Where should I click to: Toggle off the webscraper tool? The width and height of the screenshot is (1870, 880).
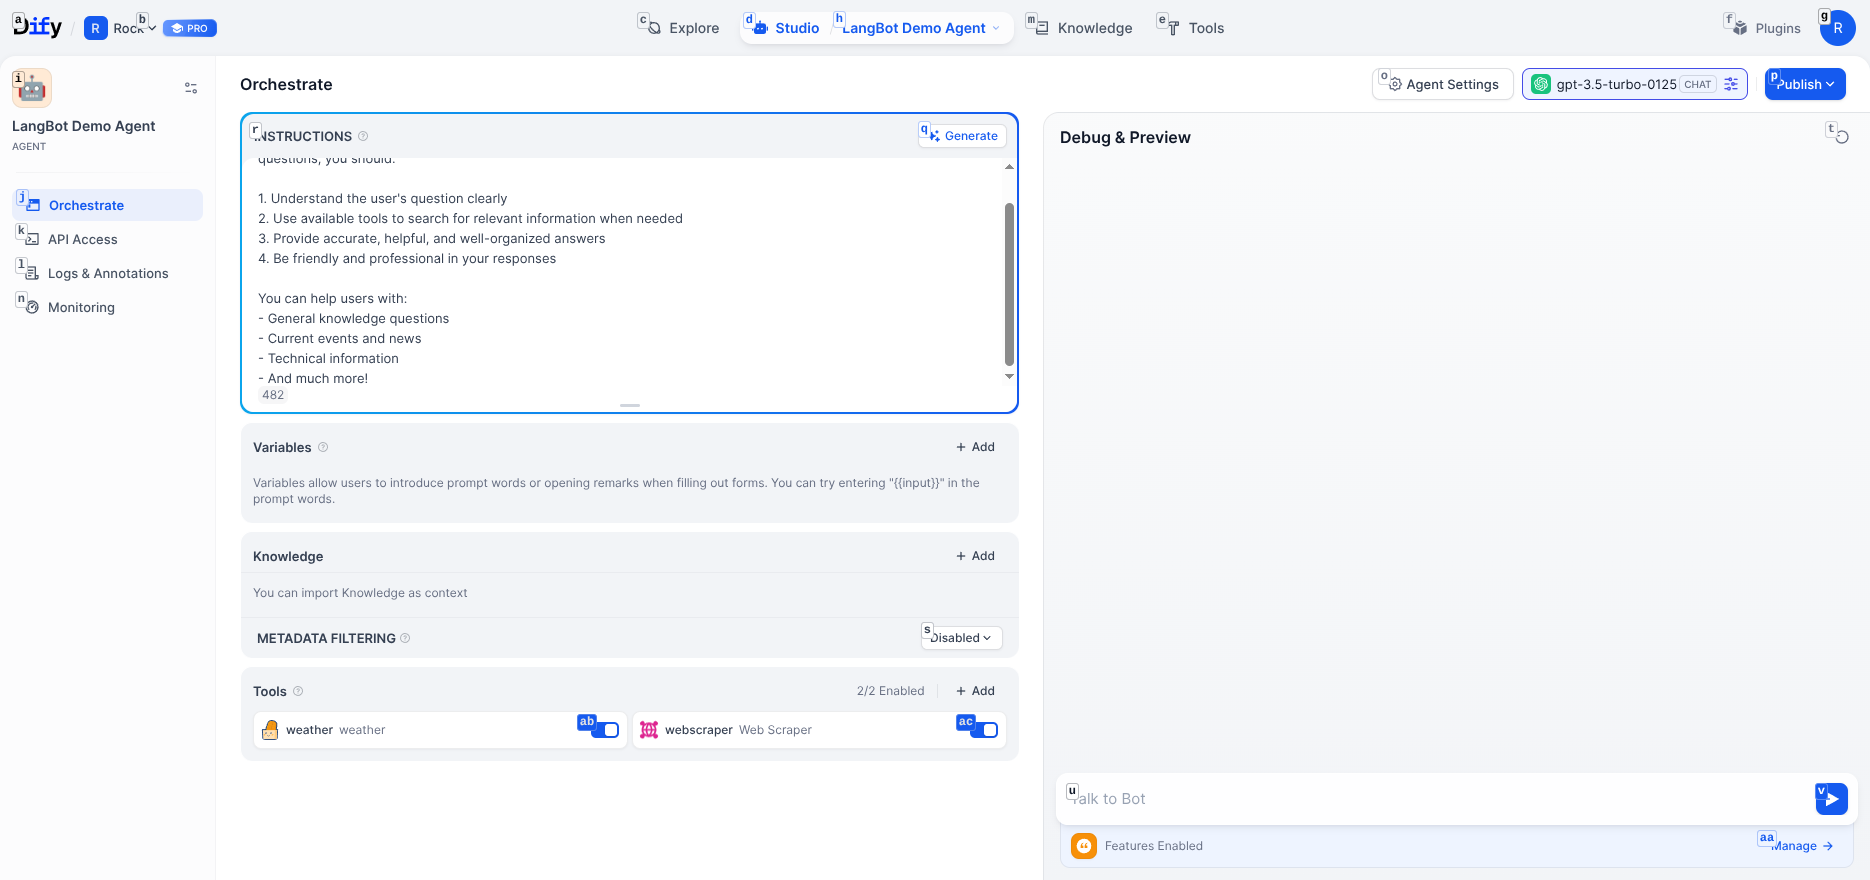[x=984, y=730]
